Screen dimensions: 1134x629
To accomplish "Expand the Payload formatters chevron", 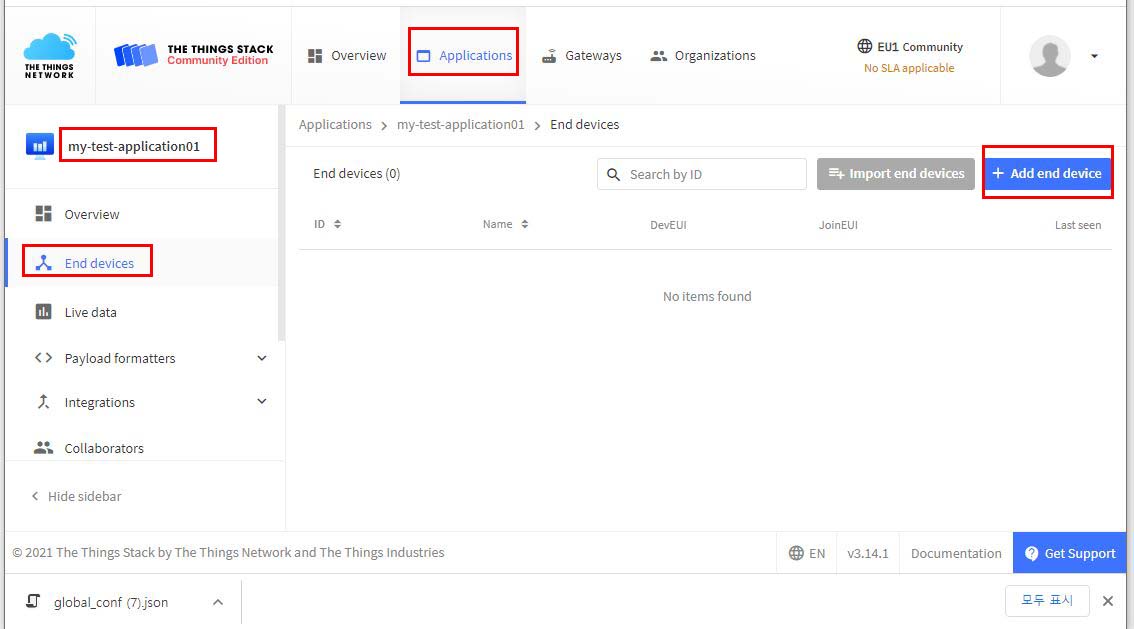I will [x=262, y=358].
